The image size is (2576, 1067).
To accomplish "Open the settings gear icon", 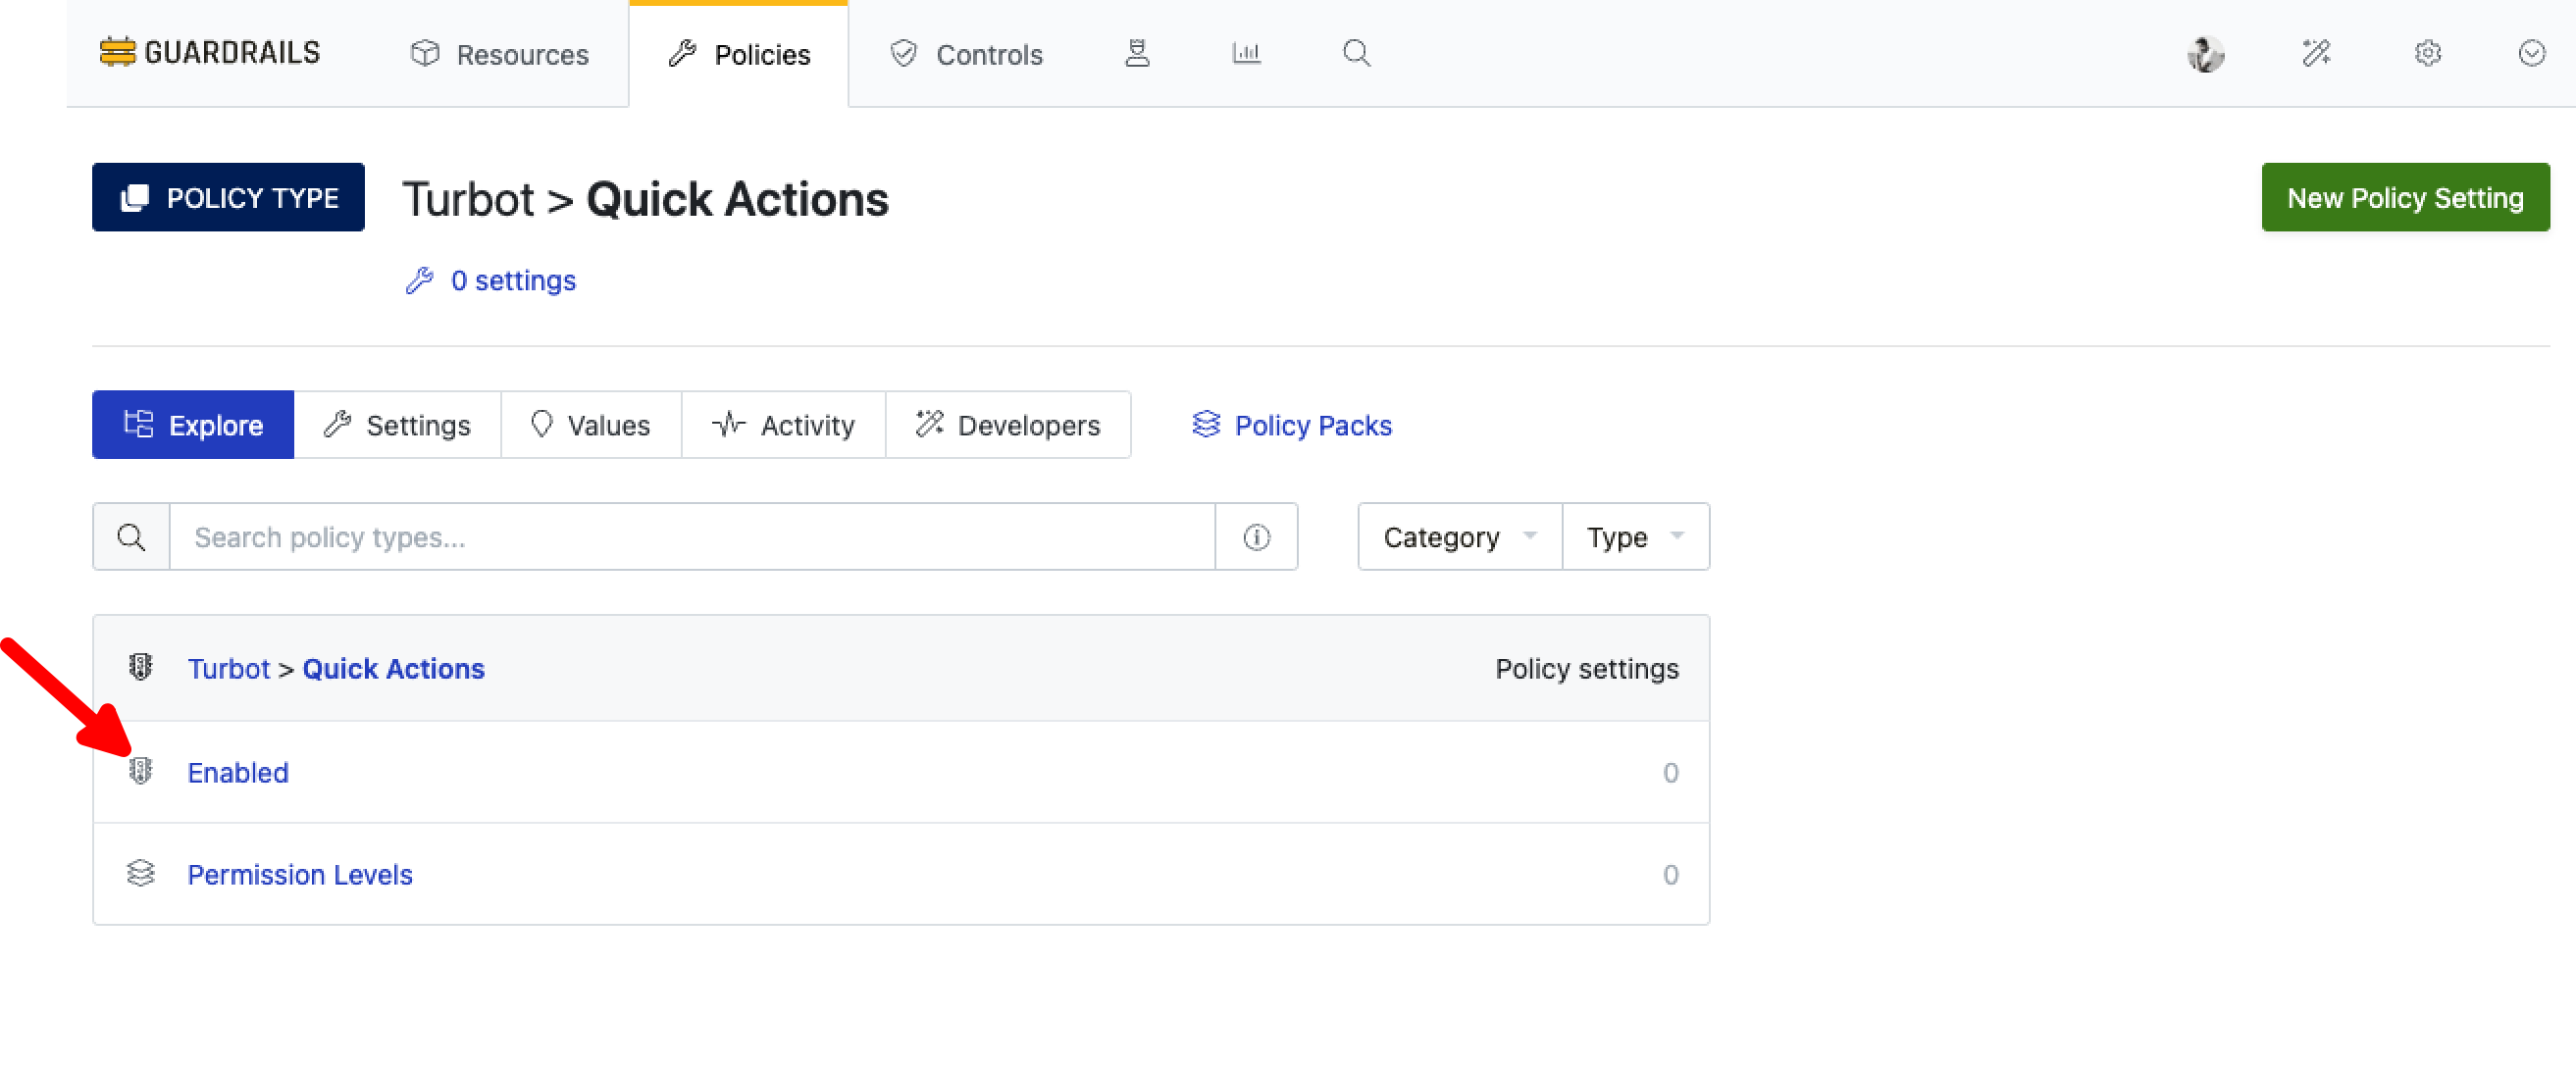I will coord(2428,54).
